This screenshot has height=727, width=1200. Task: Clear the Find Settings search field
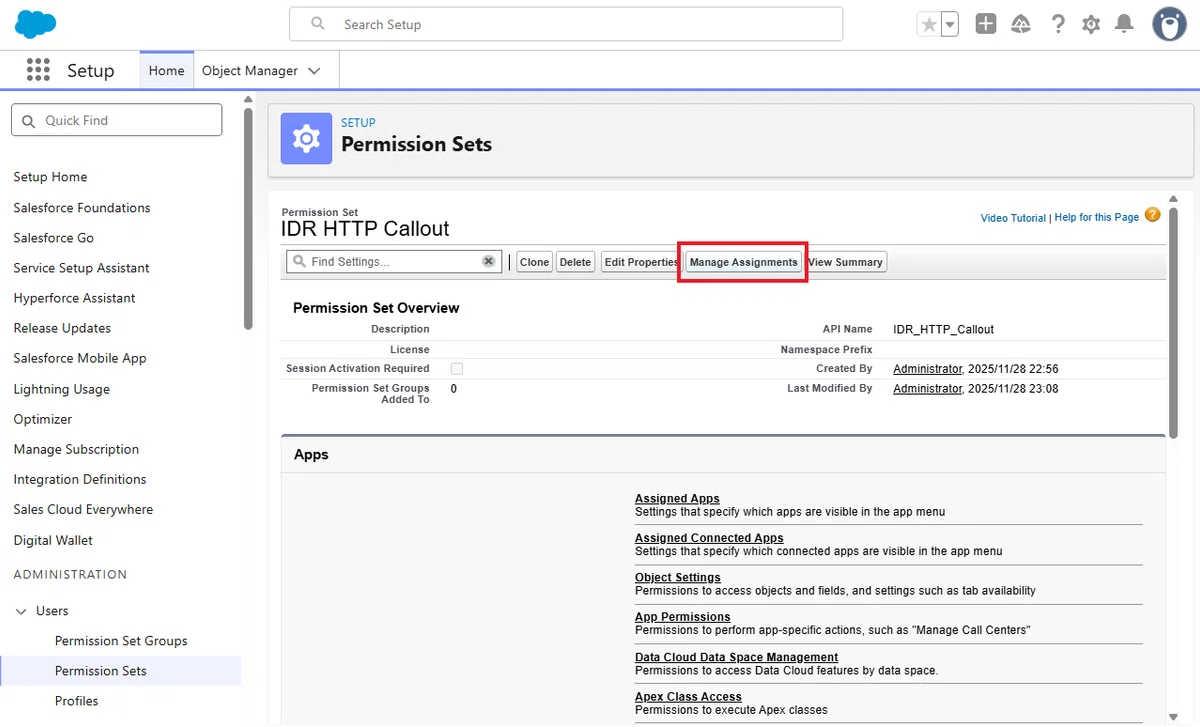[x=488, y=261]
